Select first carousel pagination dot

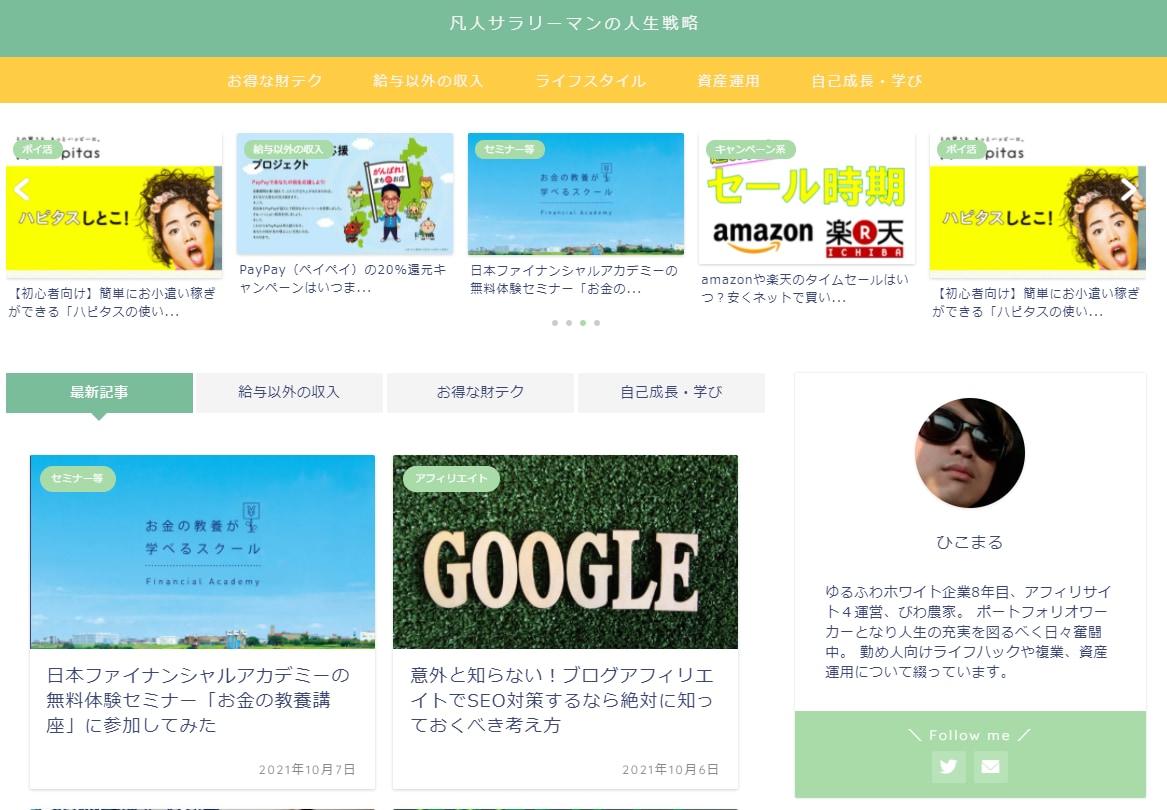[554, 323]
